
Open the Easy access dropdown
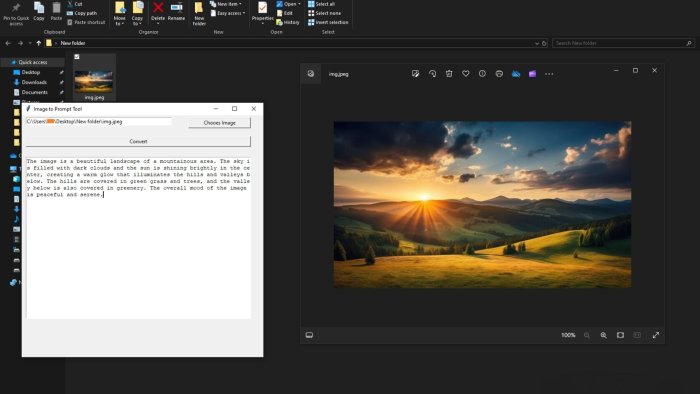click(x=228, y=13)
